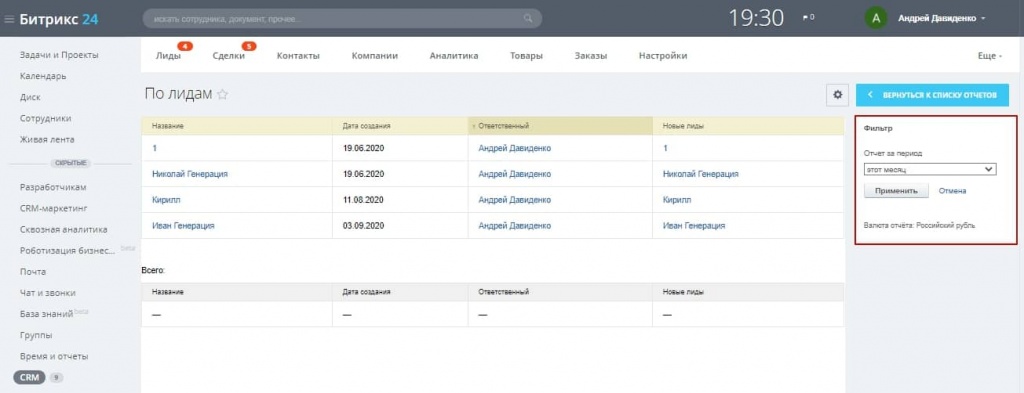Click Вернуться к списку отчетов button
Image resolution: width=1024 pixels, height=393 pixels.
coord(932,95)
